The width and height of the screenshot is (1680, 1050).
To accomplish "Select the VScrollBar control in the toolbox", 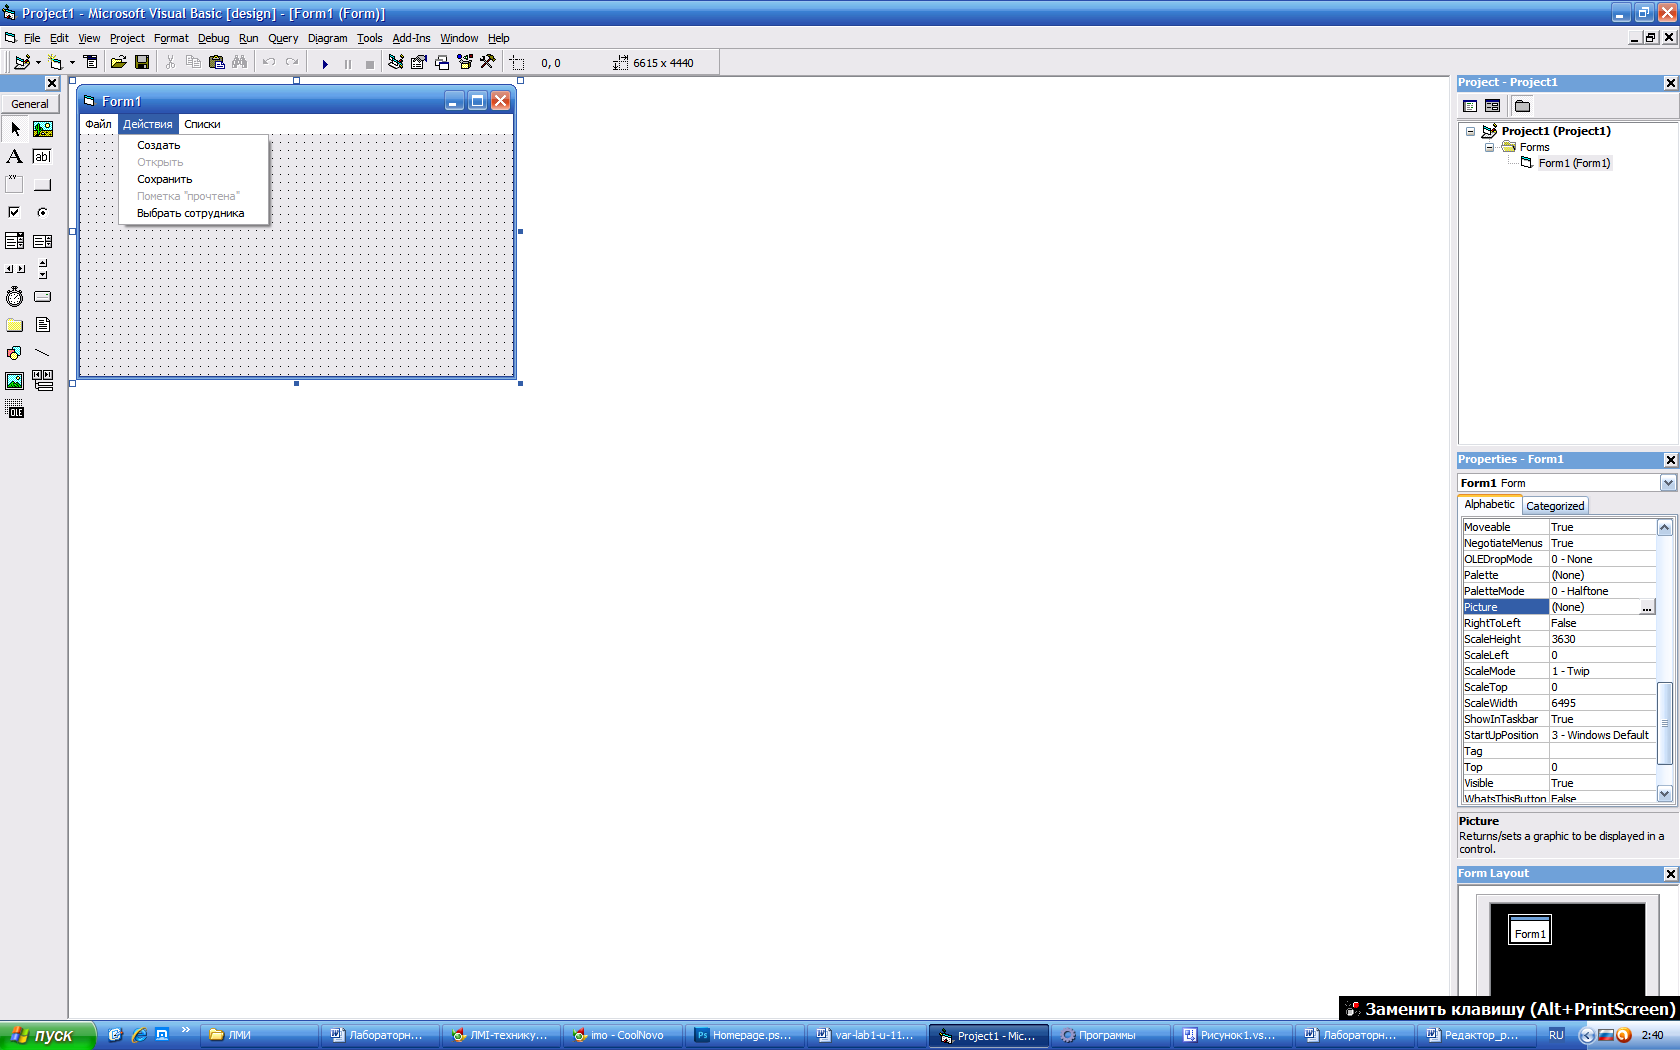I will pos(43,269).
